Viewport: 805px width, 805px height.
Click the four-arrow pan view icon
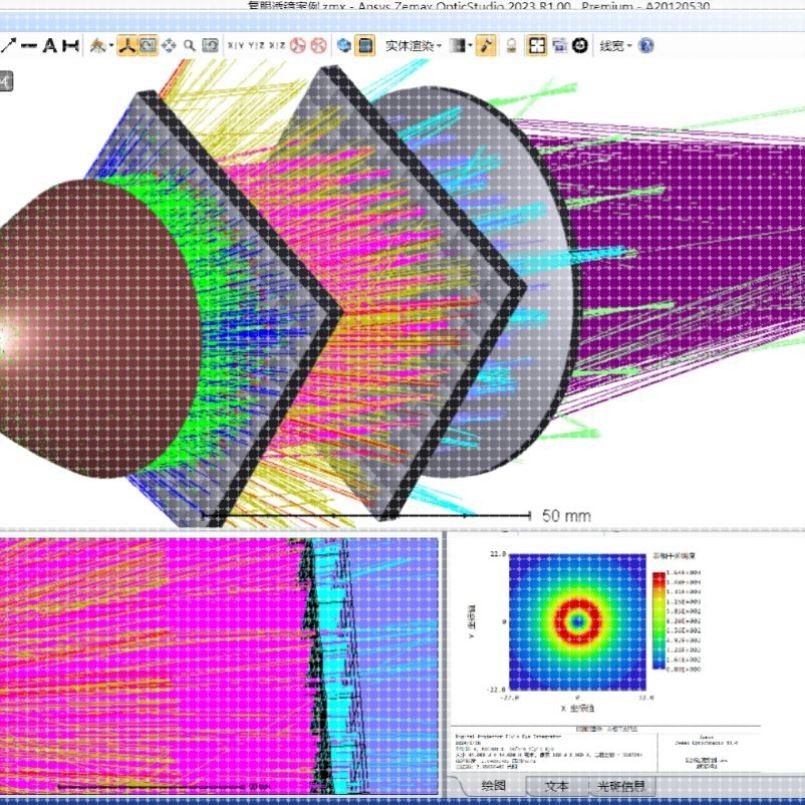169,46
